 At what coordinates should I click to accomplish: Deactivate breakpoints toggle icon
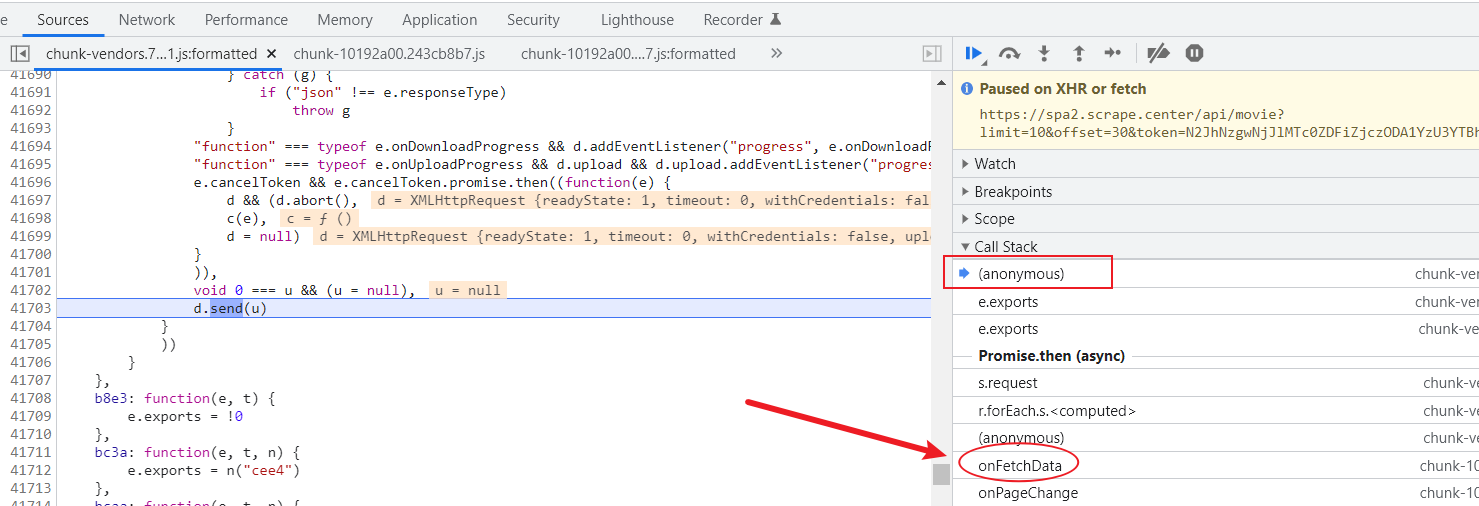1158,54
